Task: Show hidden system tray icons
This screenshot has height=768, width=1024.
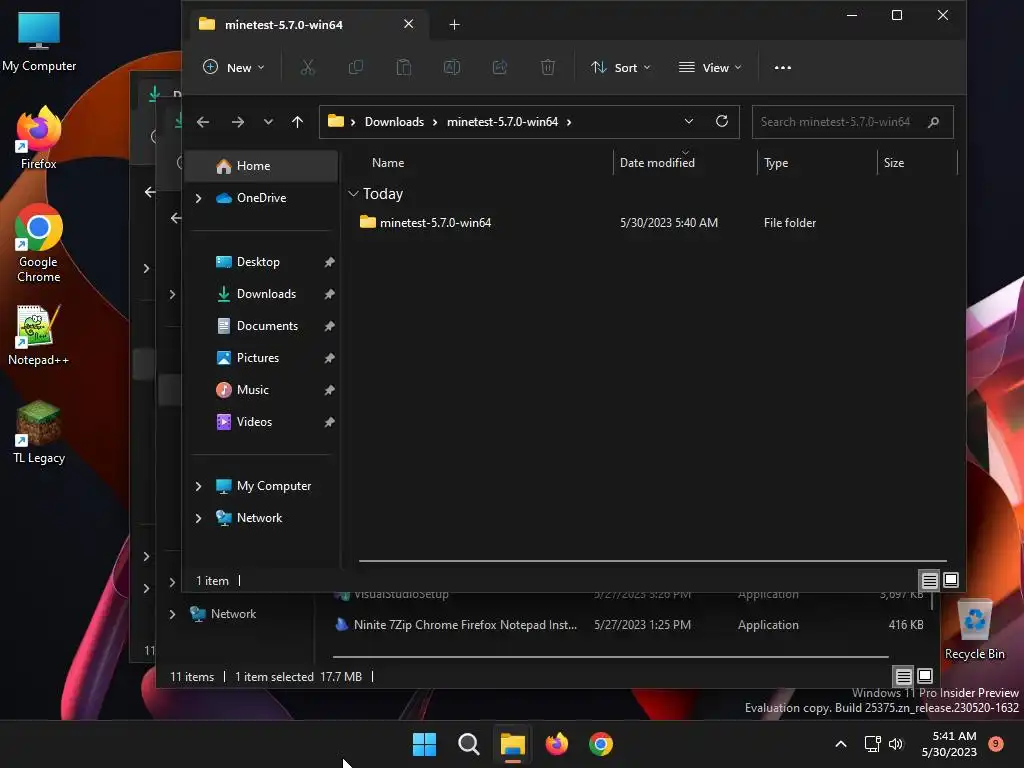Action: click(x=841, y=744)
